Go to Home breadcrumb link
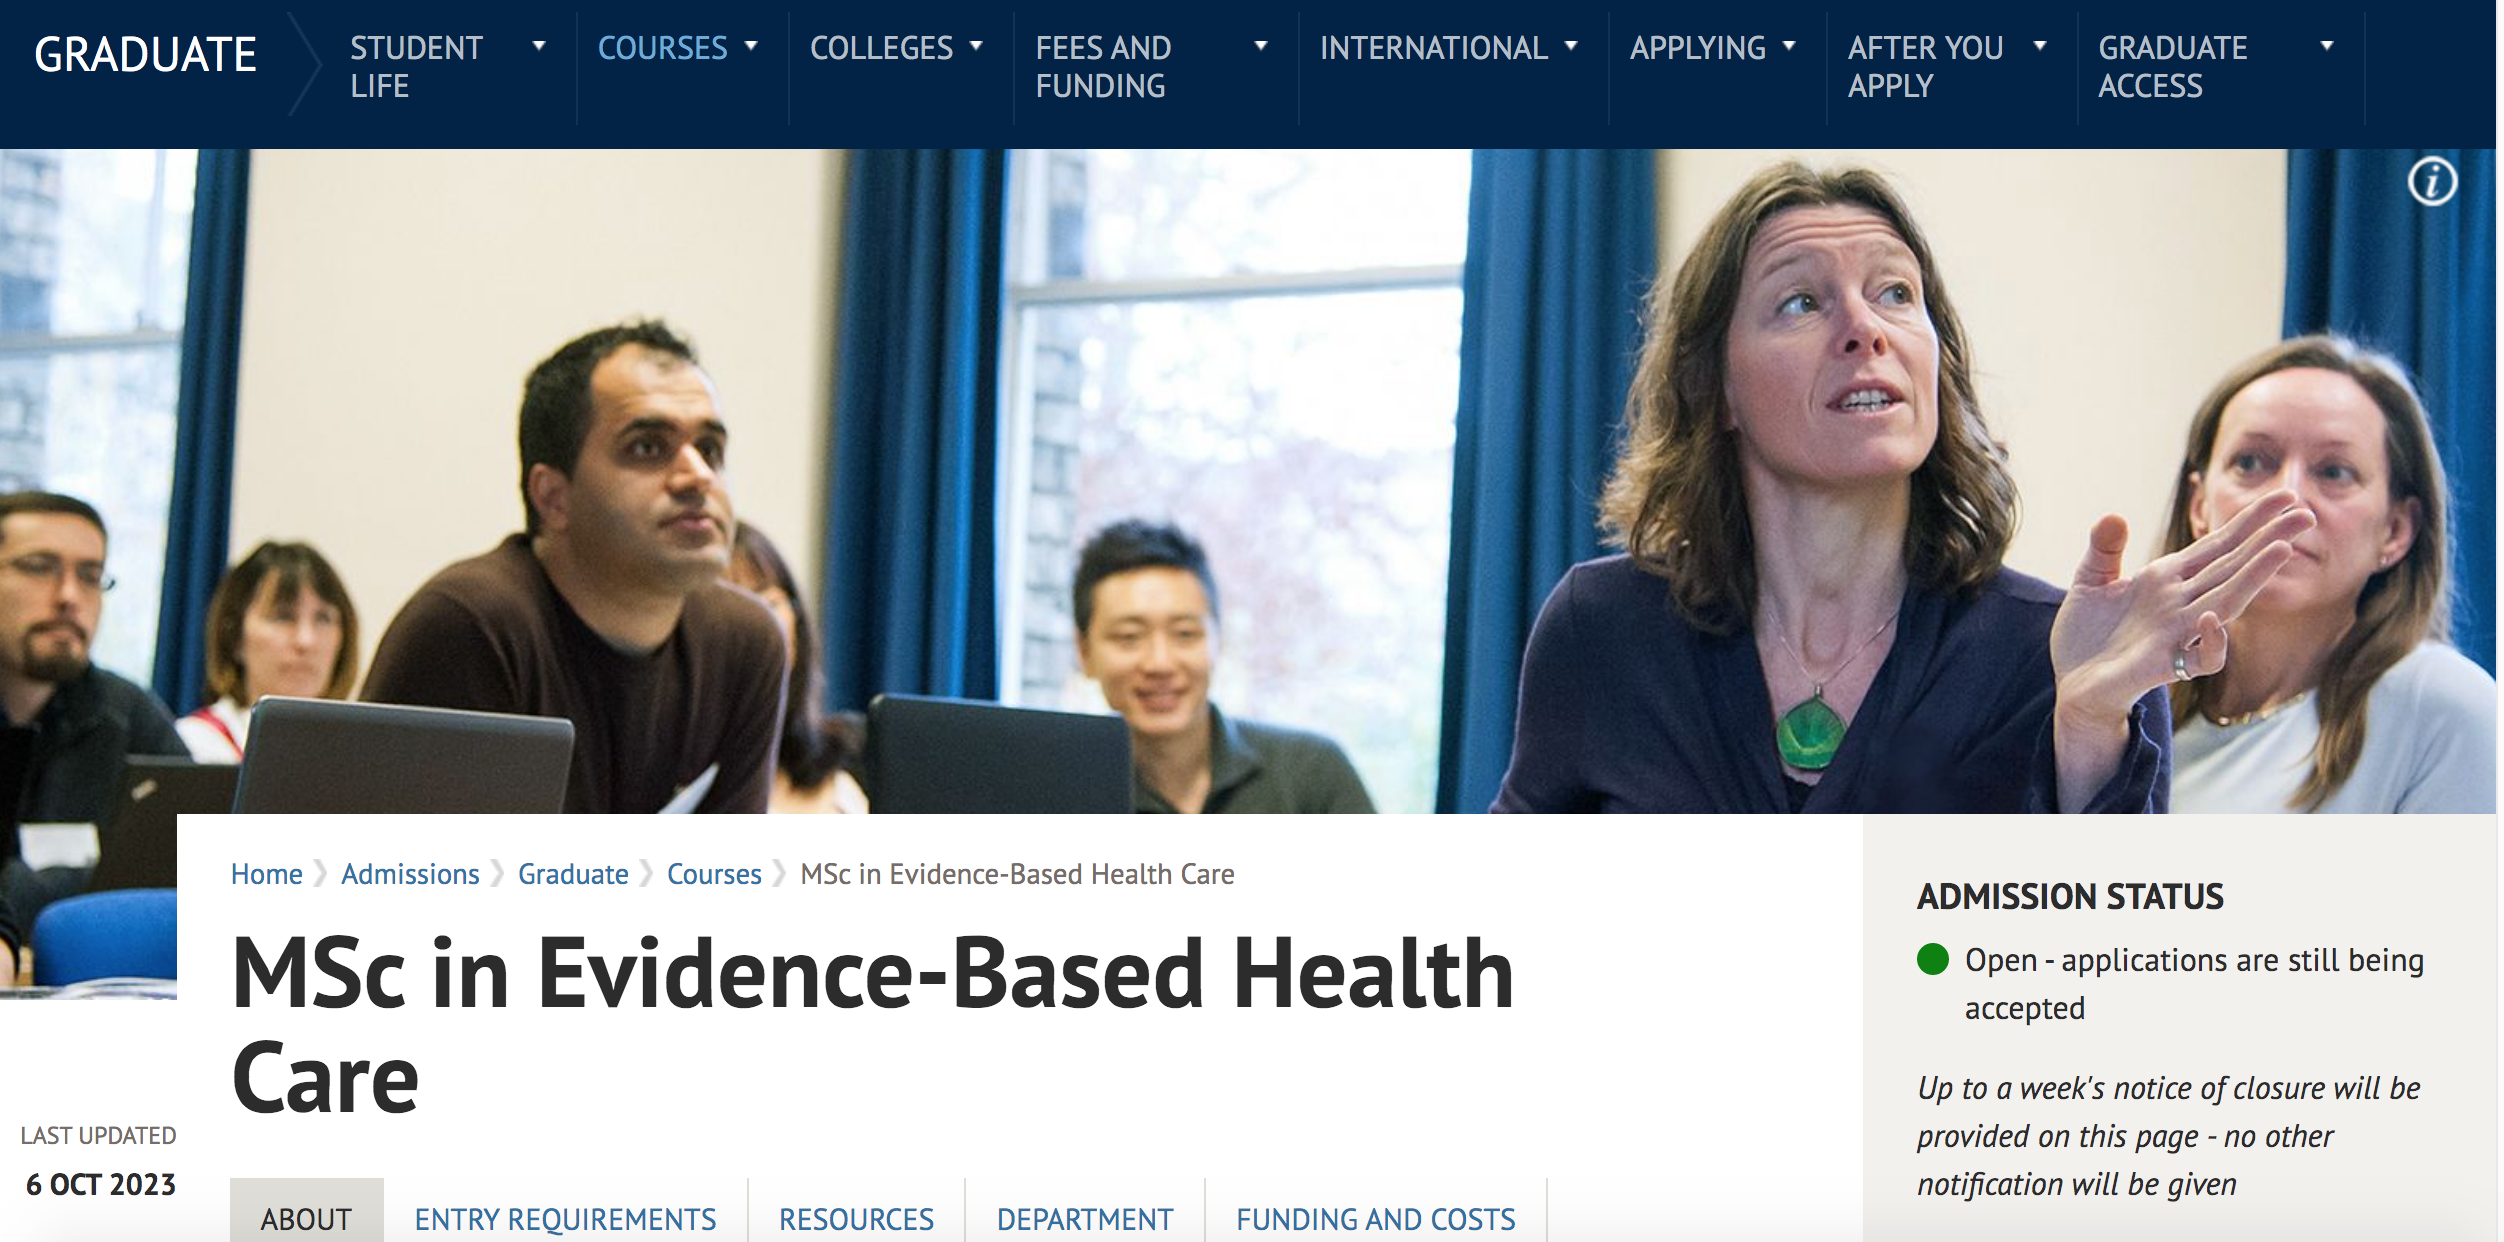Viewport: 2504px width, 1242px height. point(266,874)
